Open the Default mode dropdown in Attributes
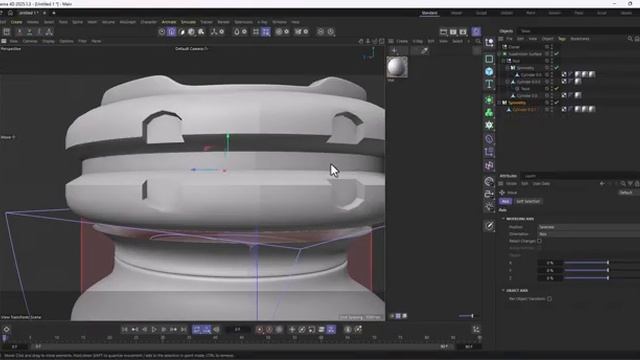This screenshot has height=360, width=640. [629, 192]
